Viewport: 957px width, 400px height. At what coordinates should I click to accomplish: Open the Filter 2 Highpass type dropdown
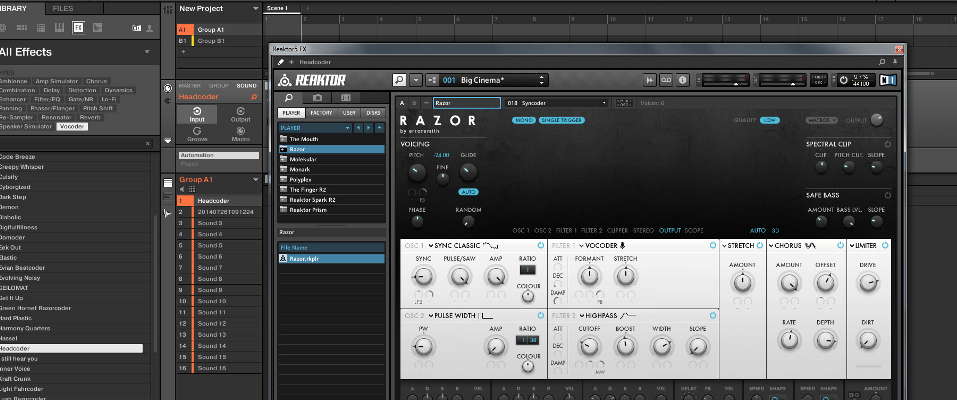(581, 316)
